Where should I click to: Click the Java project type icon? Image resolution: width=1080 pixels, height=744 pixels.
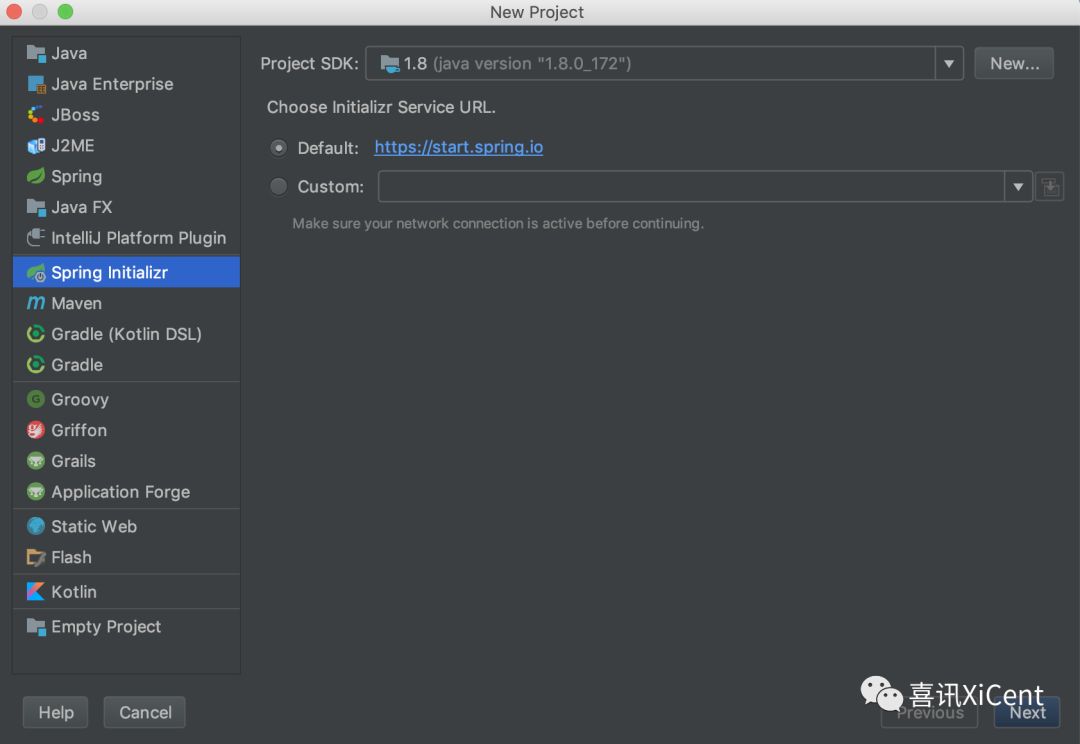tap(36, 53)
